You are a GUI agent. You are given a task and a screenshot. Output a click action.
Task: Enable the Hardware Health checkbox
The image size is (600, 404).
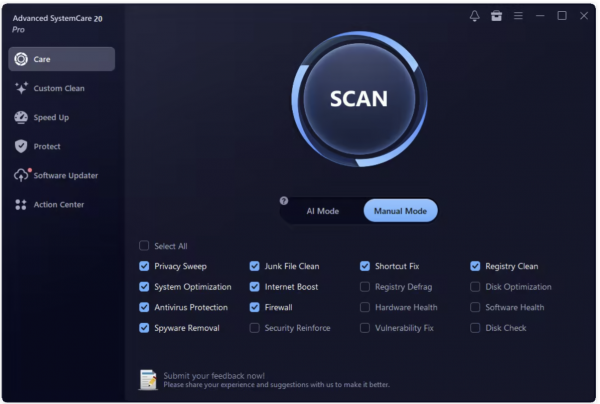point(365,307)
